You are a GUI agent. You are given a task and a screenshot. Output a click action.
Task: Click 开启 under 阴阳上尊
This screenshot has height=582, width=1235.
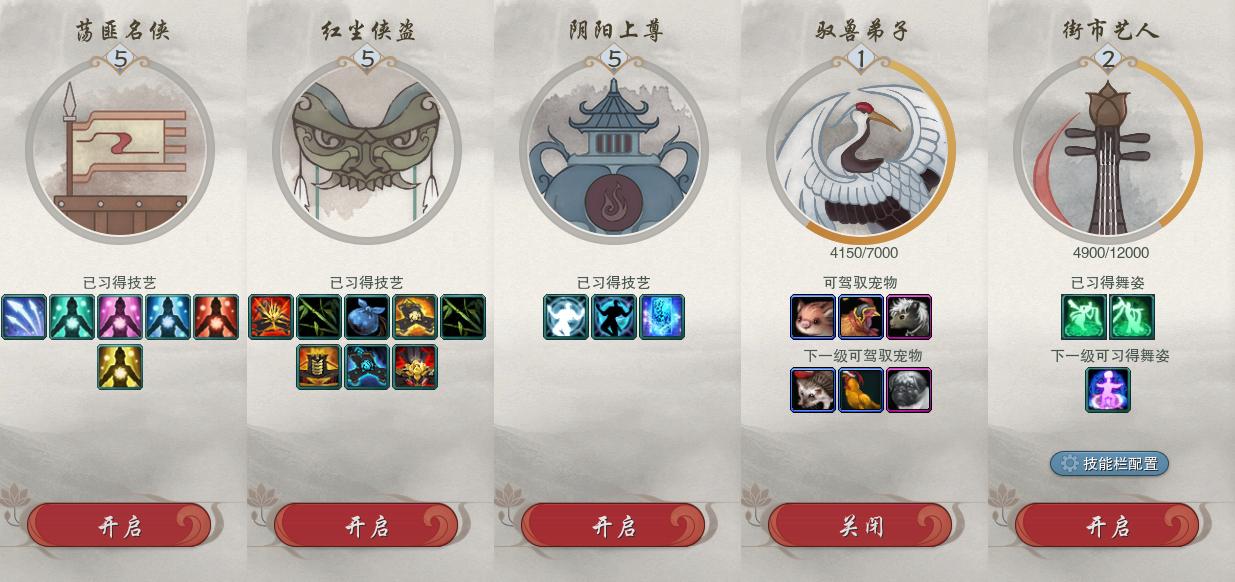[613, 526]
